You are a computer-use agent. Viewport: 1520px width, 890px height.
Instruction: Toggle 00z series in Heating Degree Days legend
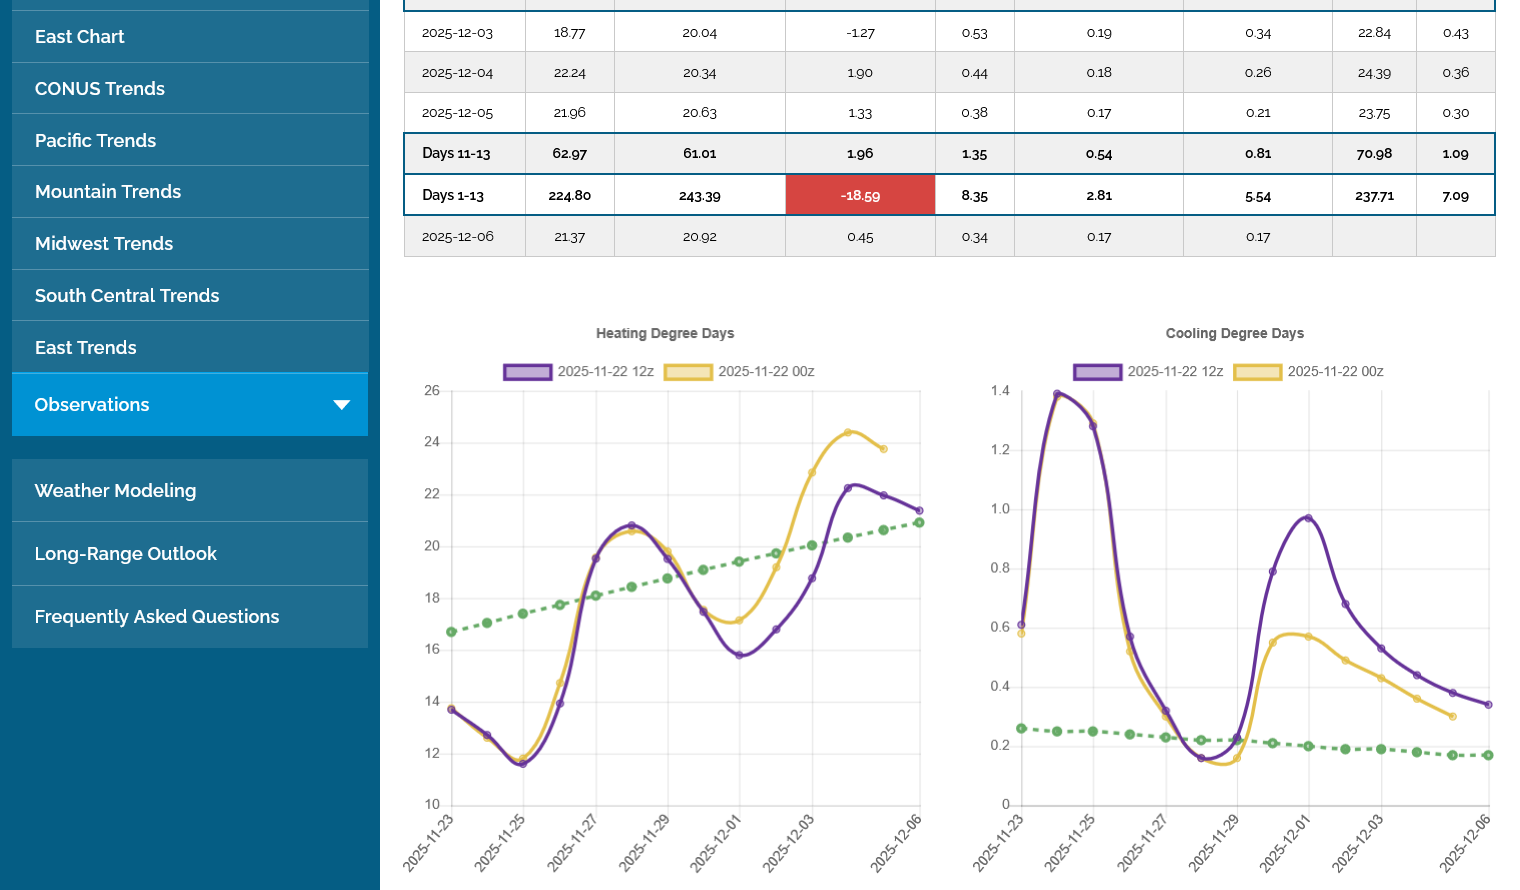tap(739, 372)
